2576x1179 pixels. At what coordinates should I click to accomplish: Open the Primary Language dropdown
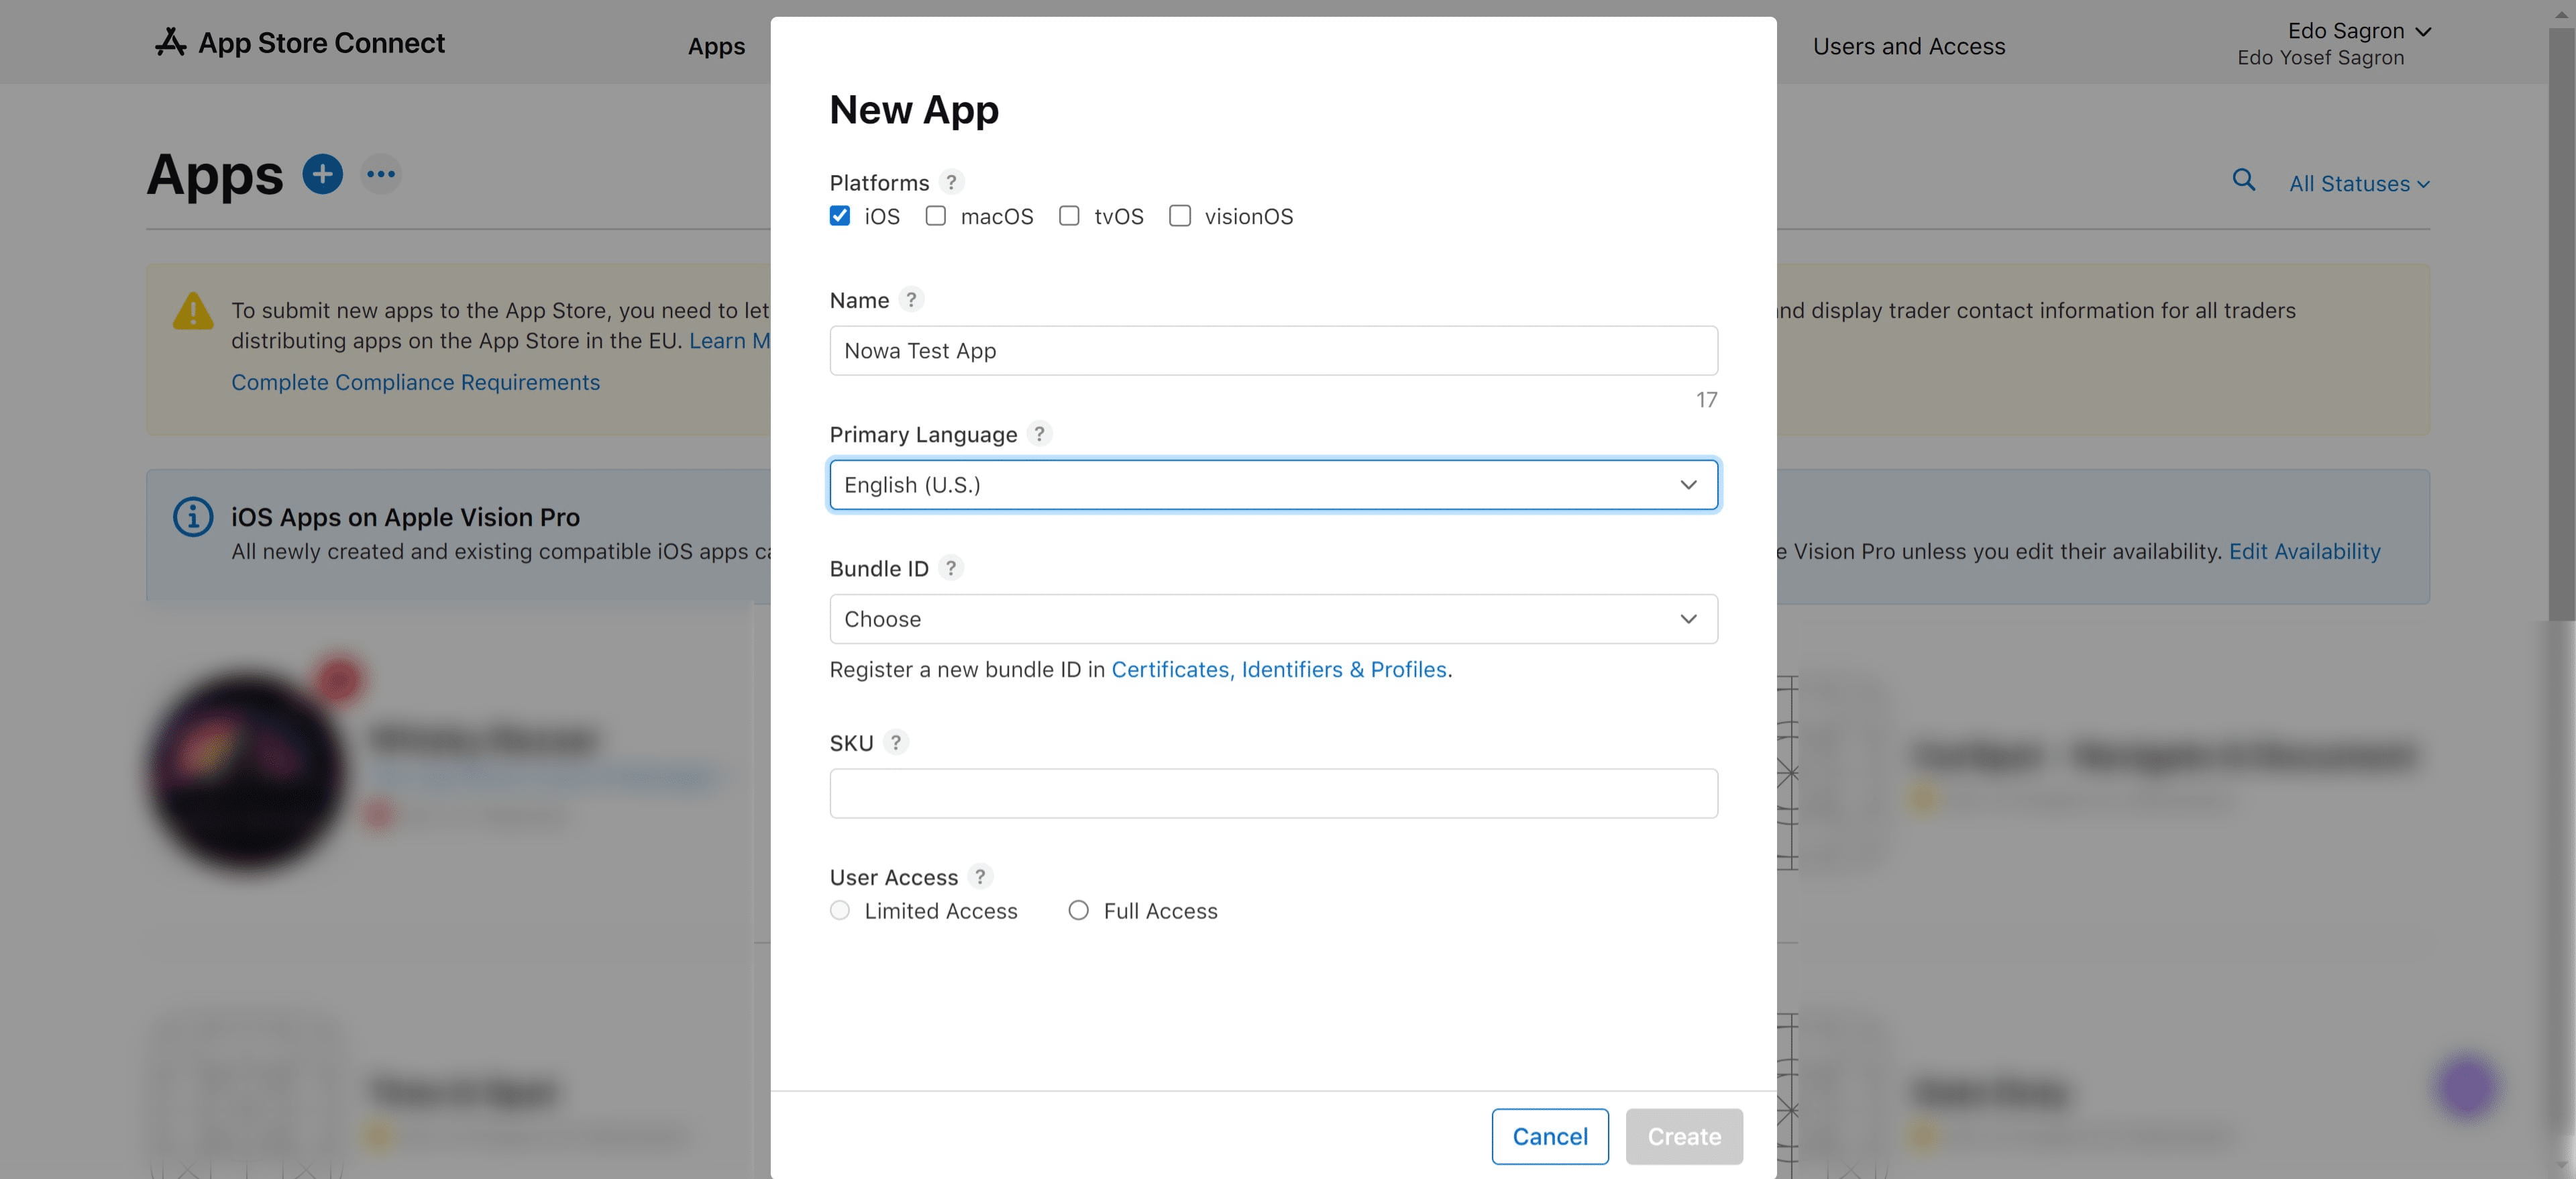coord(1273,485)
